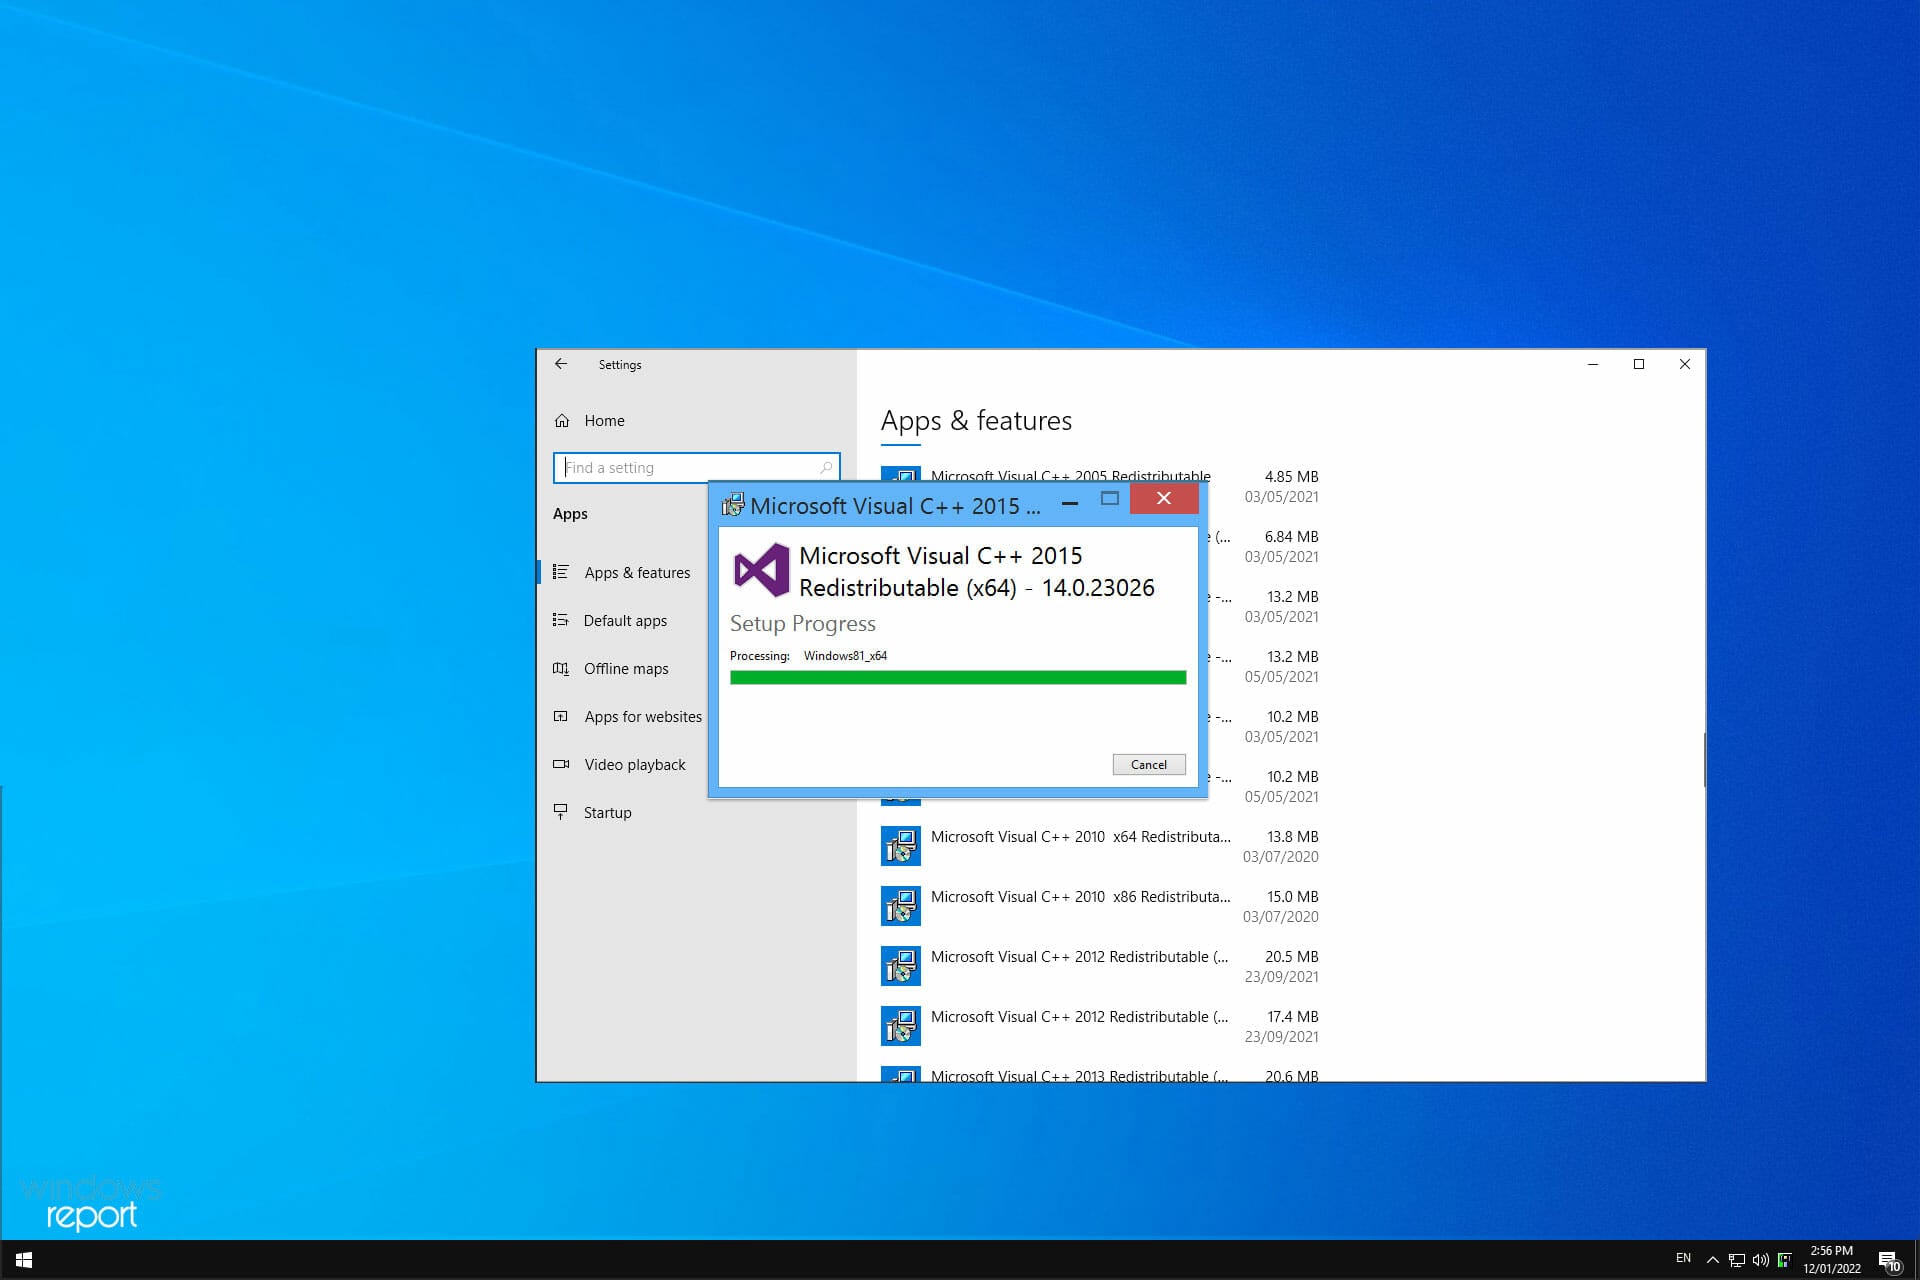1920x1280 pixels.
Task: Select Apps & features in sidebar
Action: coord(636,573)
